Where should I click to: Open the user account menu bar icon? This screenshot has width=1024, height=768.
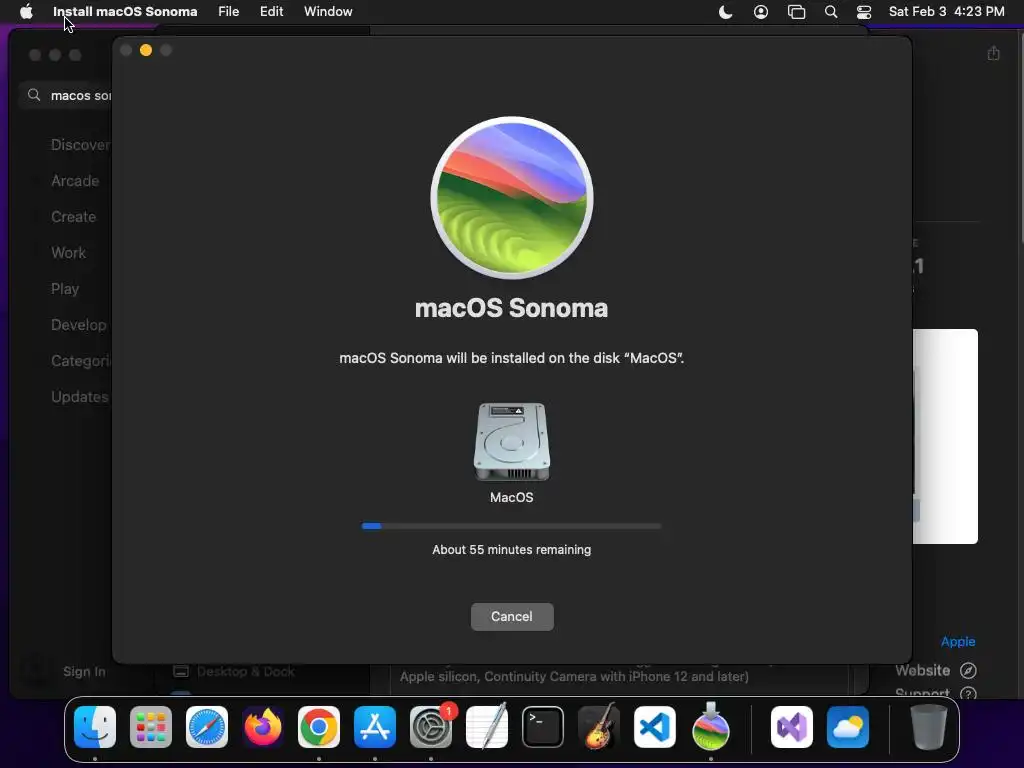[761, 12]
